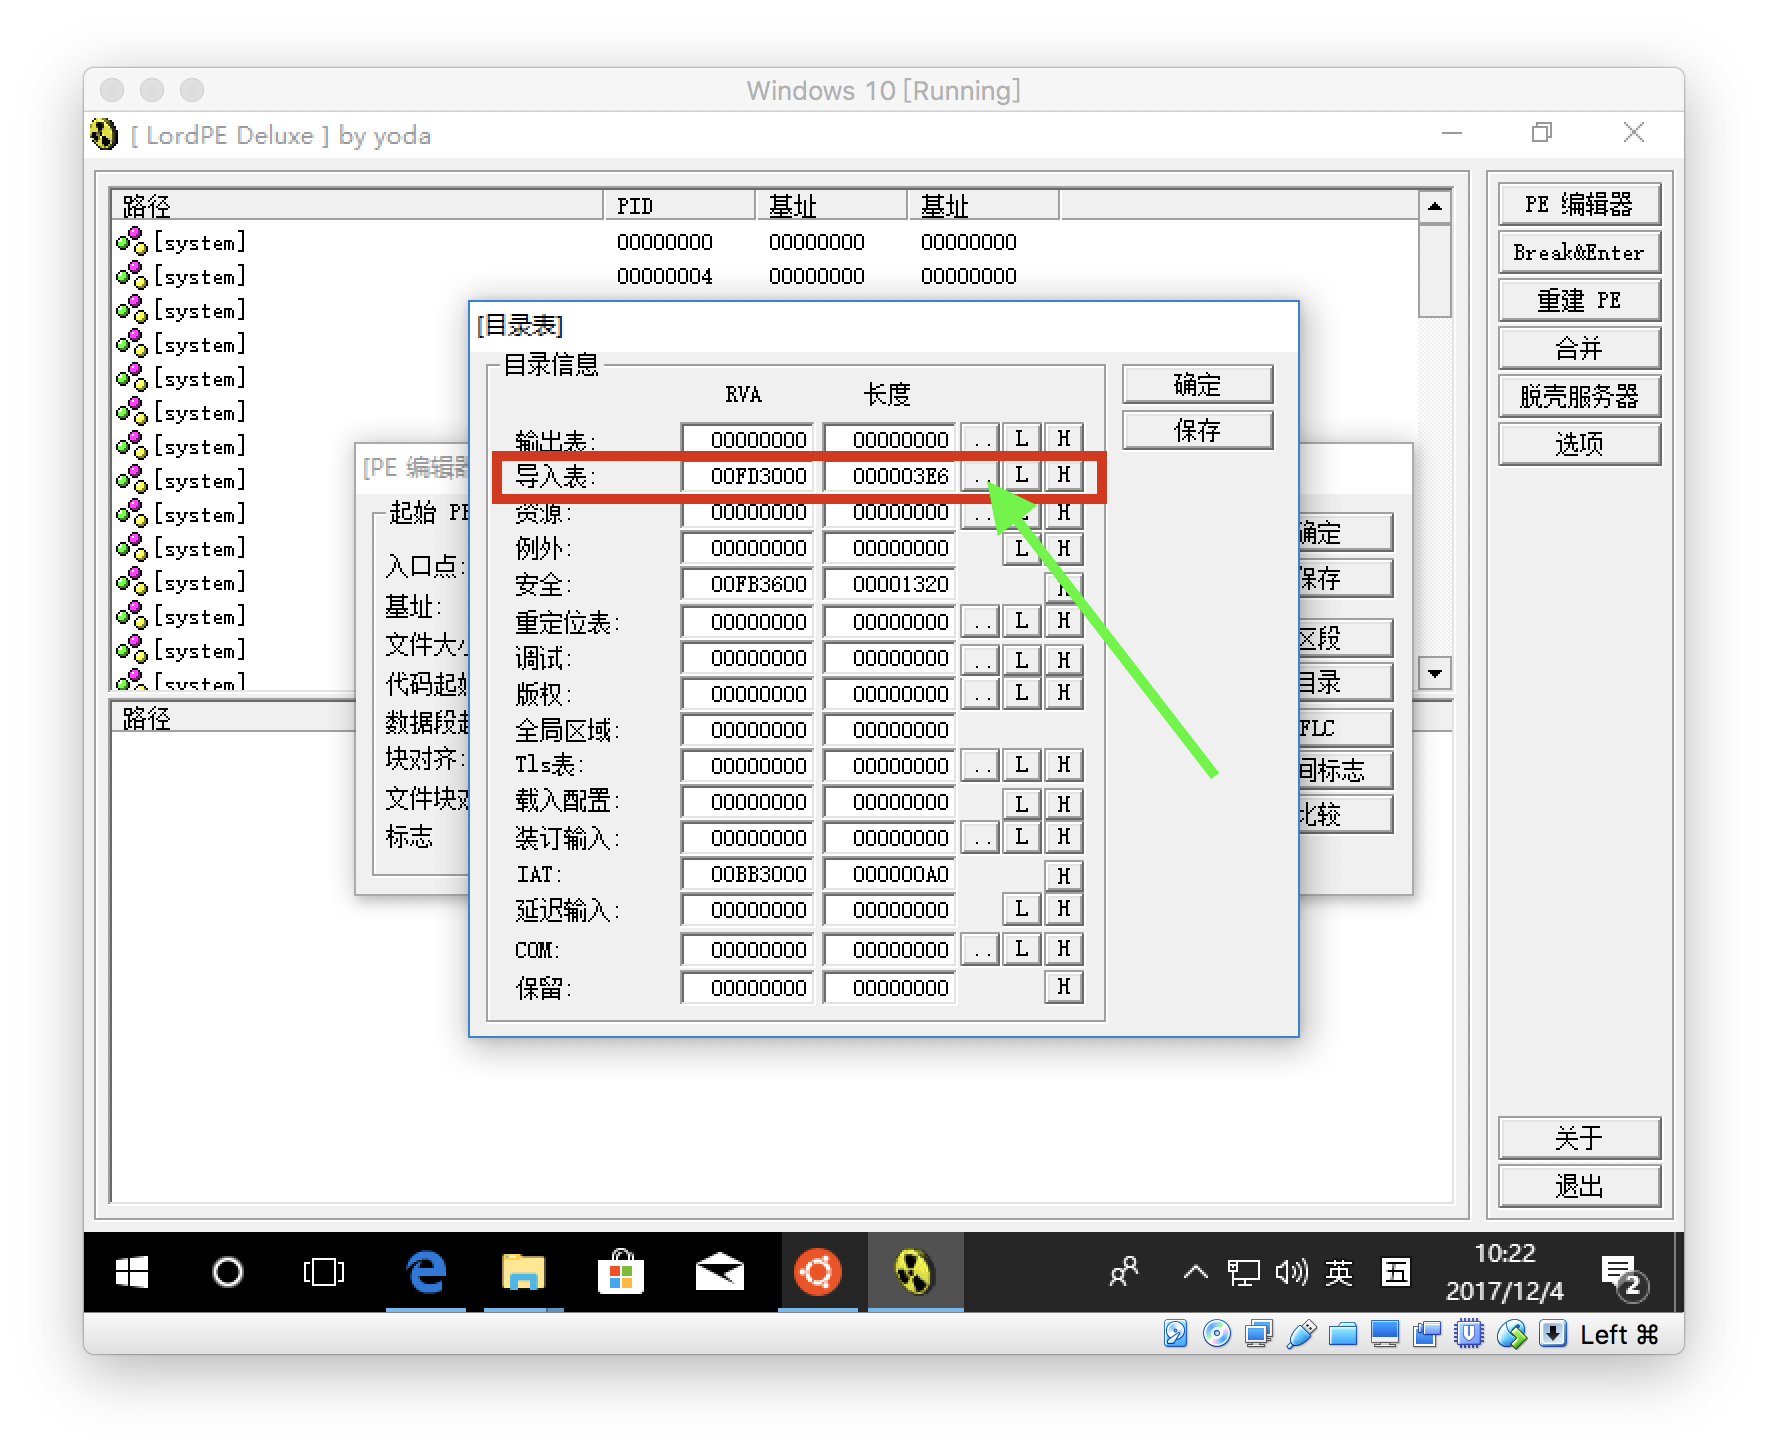Click H button in IAT row
The height and width of the screenshot is (1454, 1768).
click(x=1063, y=876)
